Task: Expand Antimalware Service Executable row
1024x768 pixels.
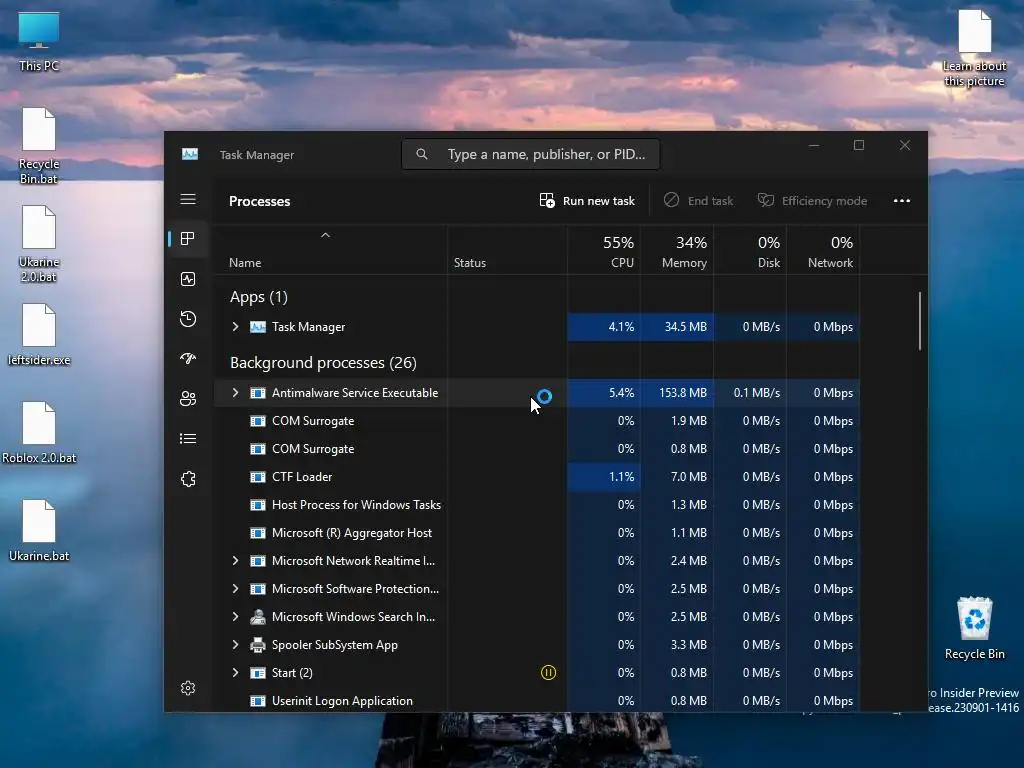Action: (236, 392)
